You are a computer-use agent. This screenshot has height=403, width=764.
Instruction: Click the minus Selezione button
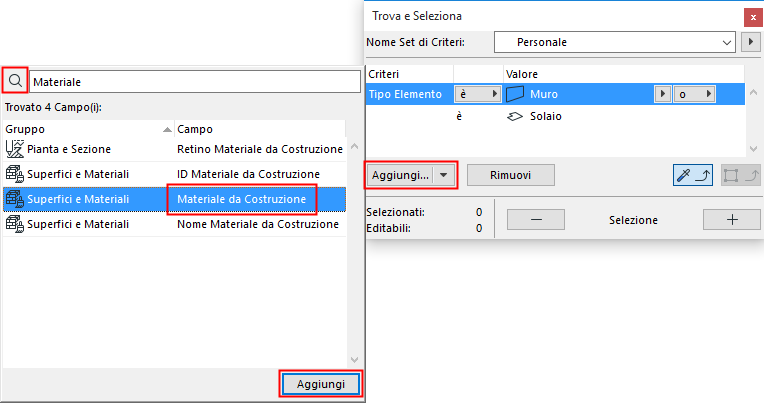click(x=536, y=219)
